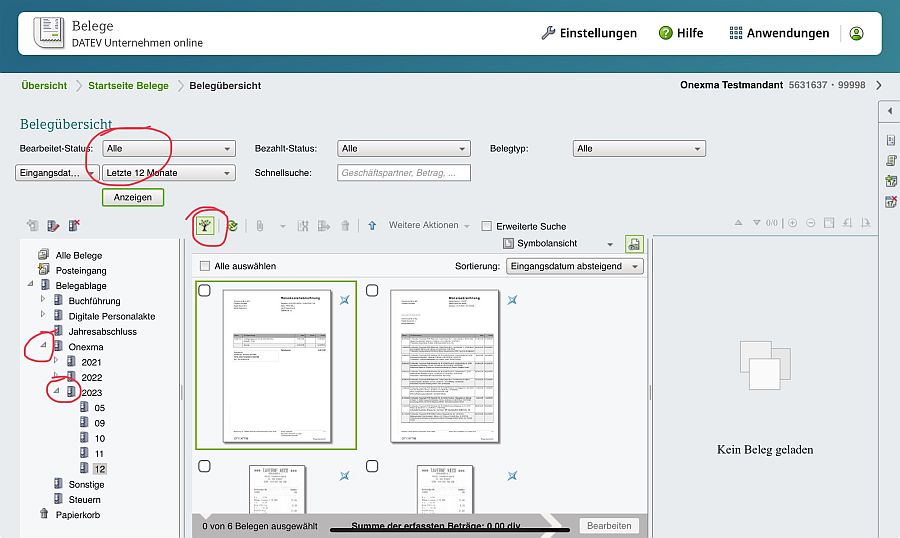Click the blue upload arrow icon
The width and height of the screenshot is (900, 538).
click(372, 226)
